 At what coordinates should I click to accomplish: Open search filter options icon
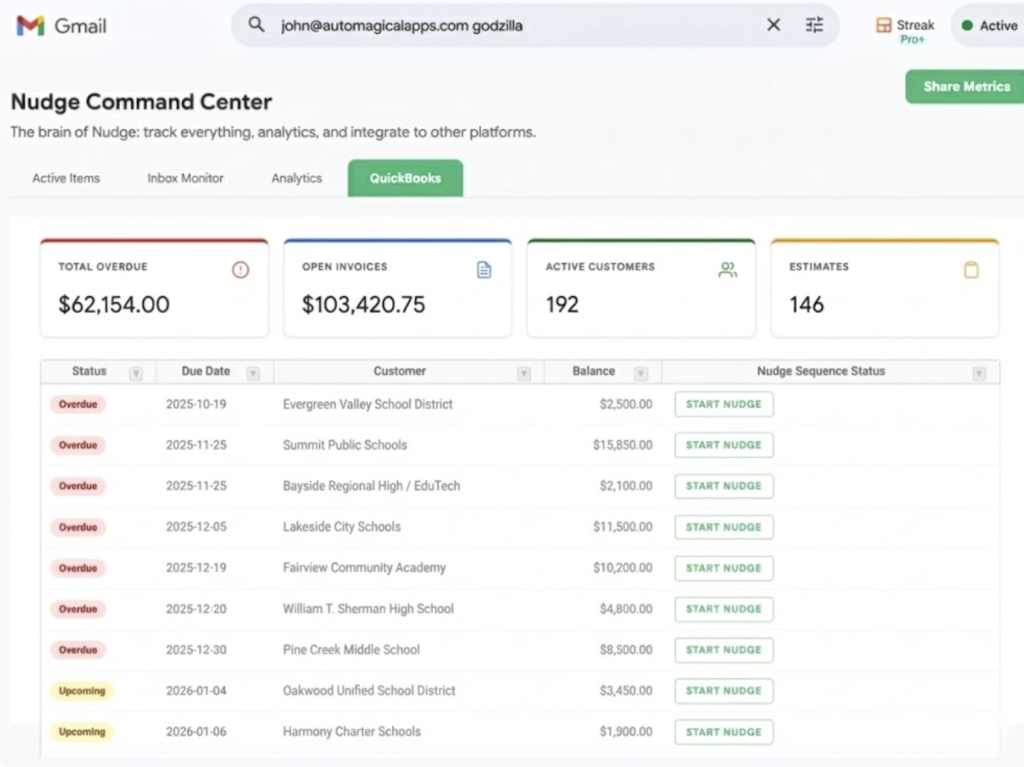tap(814, 25)
